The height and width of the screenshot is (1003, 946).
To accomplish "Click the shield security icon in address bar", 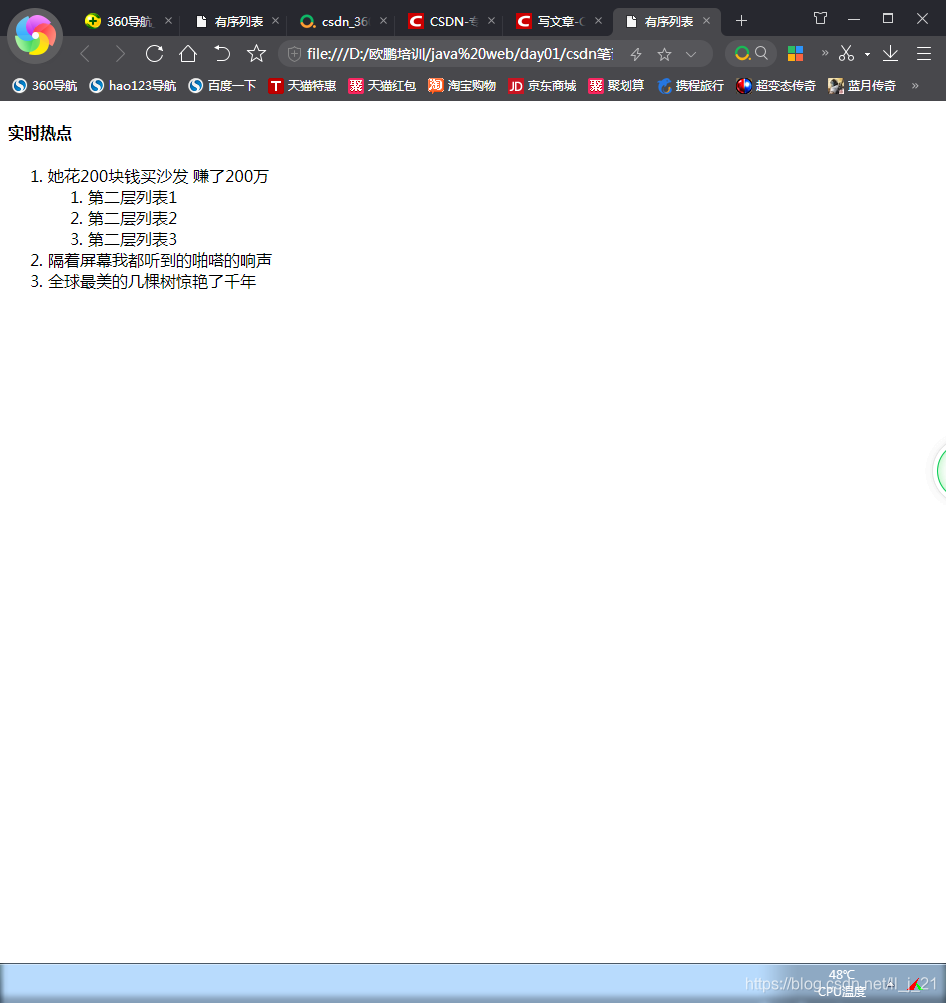I will coord(294,54).
